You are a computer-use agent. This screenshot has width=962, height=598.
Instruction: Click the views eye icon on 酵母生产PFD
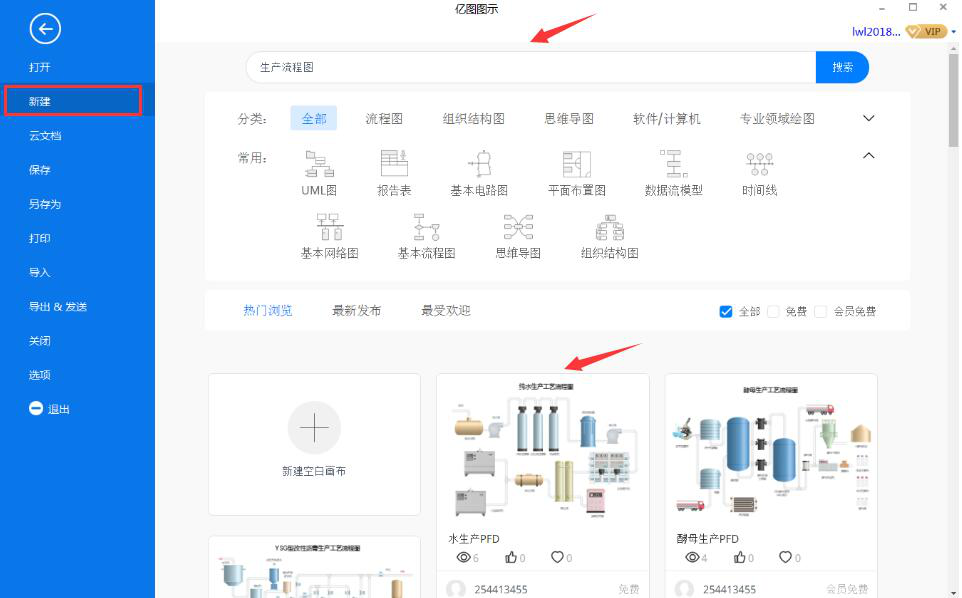[693, 557]
